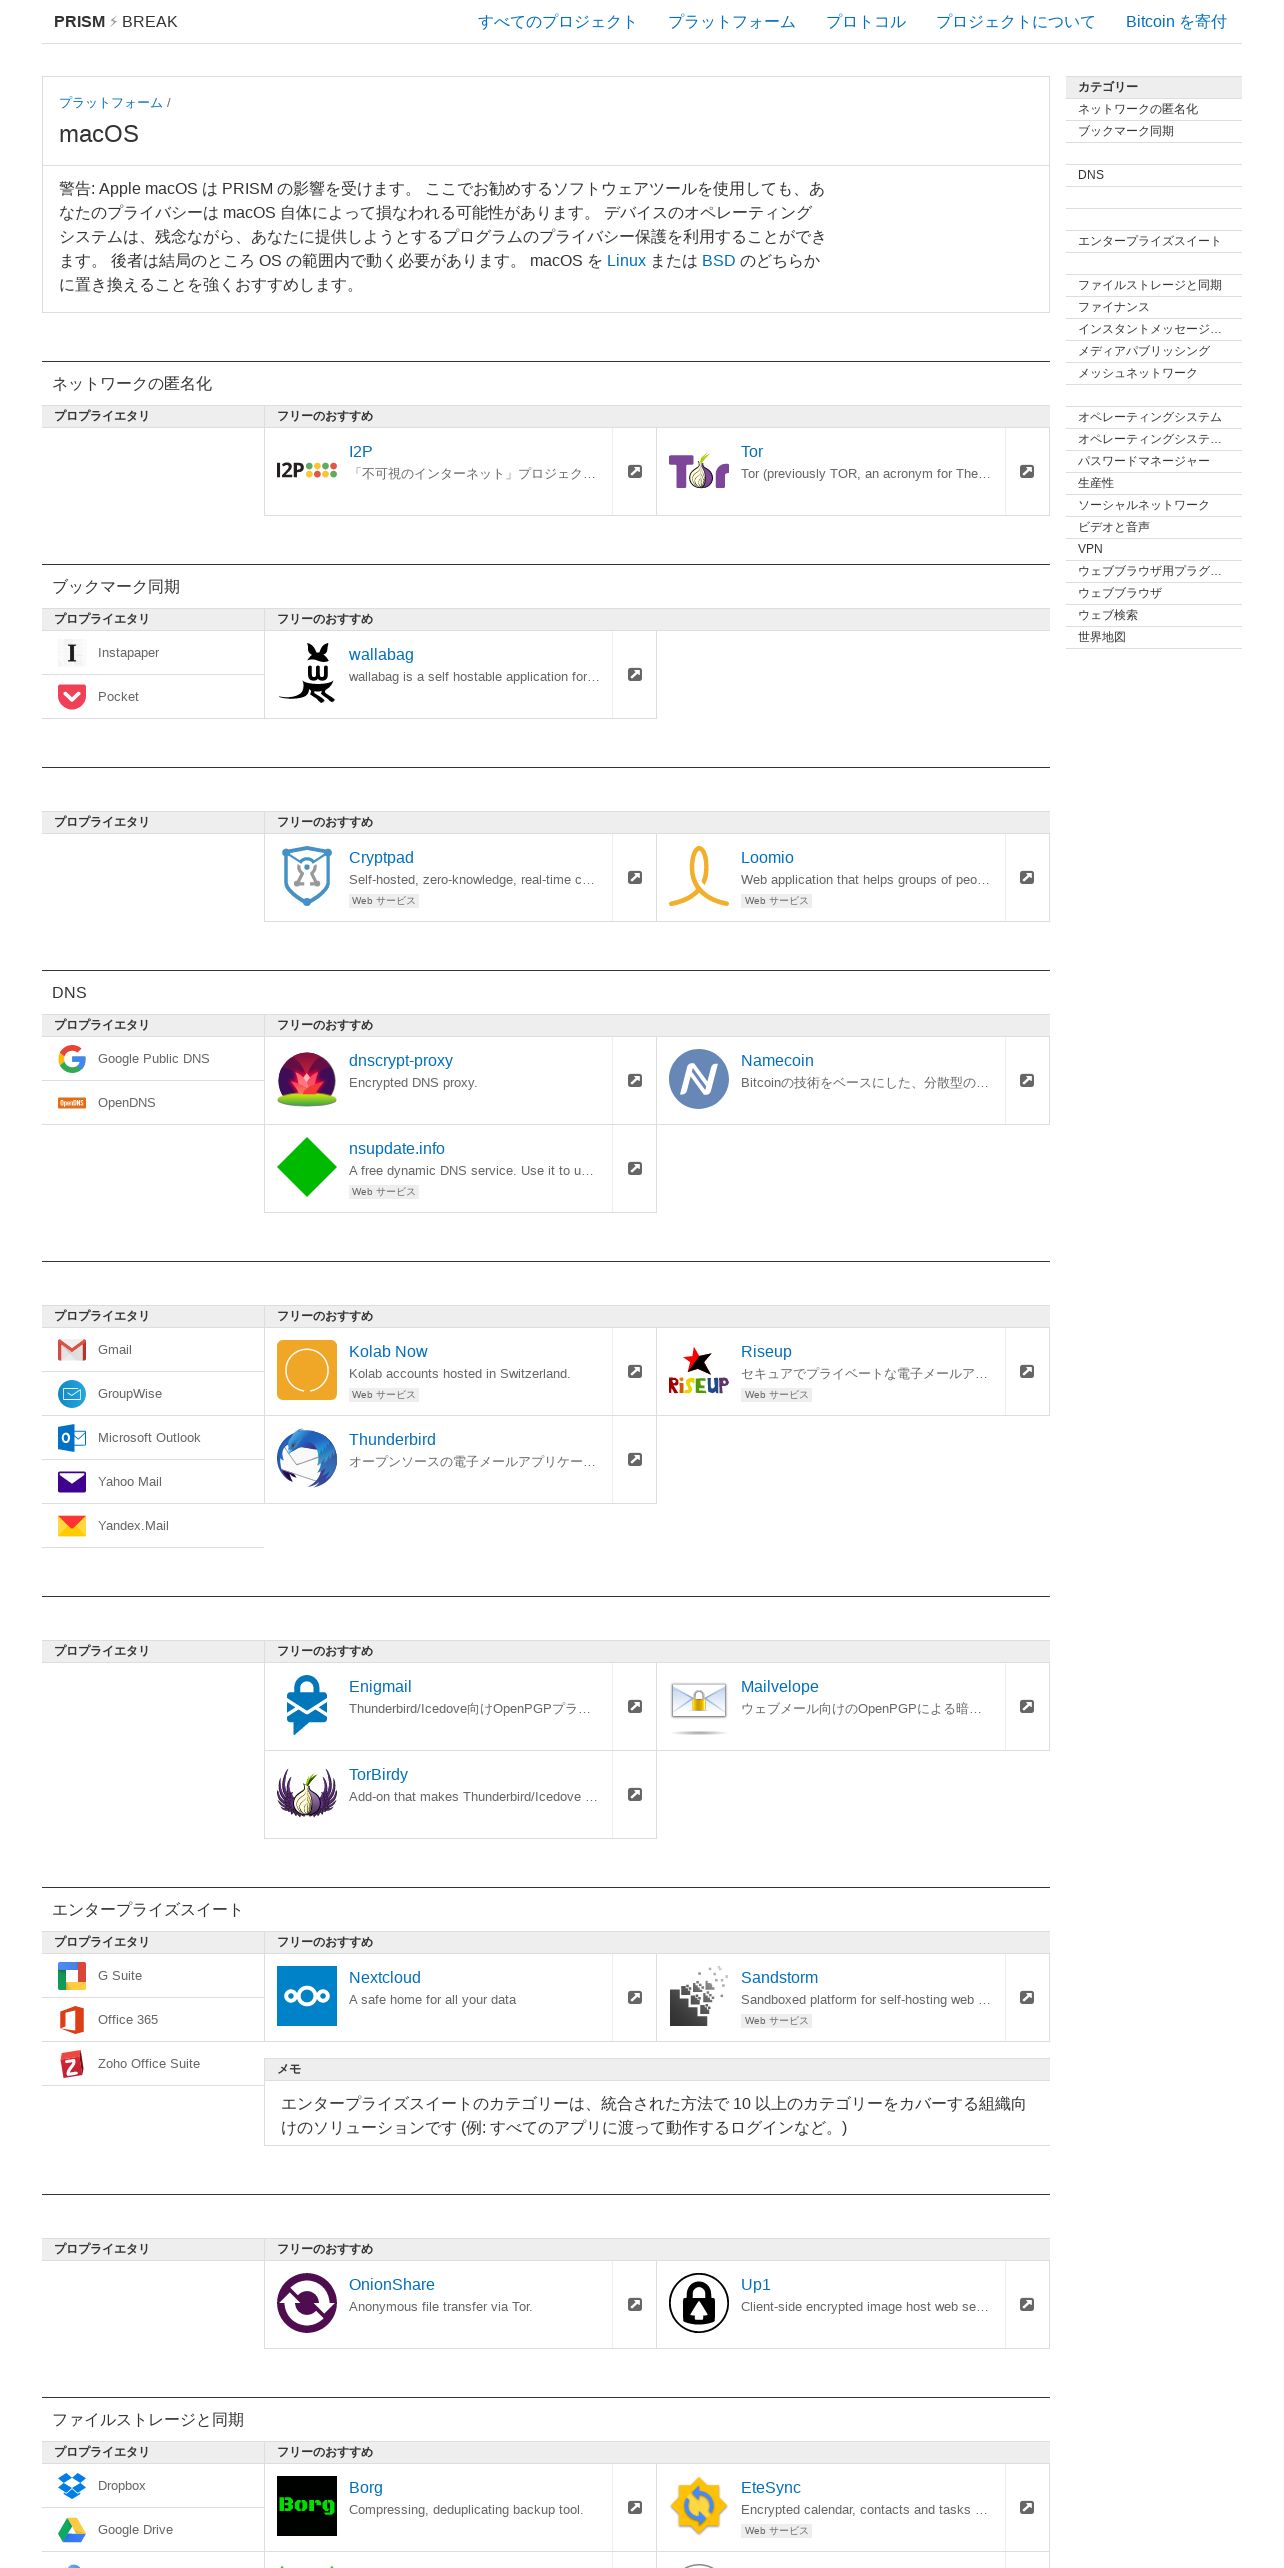This screenshot has width=1284, height=2568.
Task: Go to PRISM BREAK home logo
Action: pyautogui.click(x=116, y=22)
